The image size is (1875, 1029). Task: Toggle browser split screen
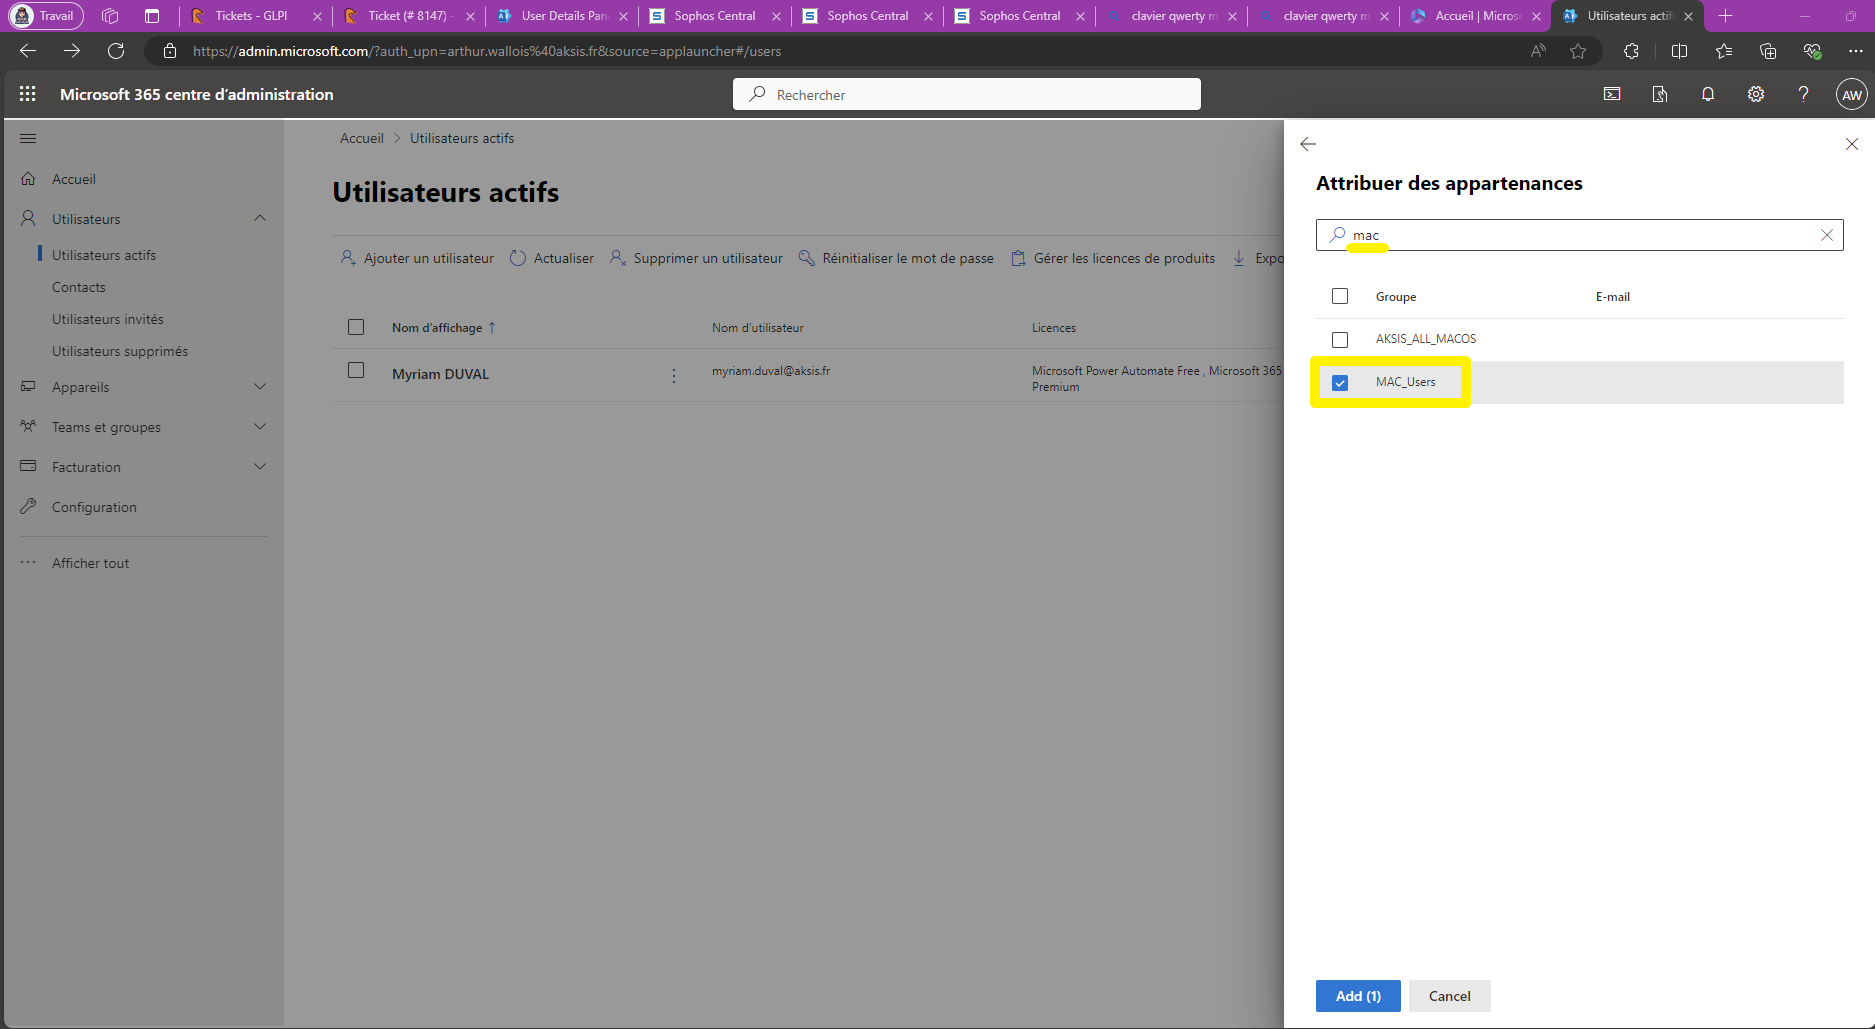(x=1680, y=51)
